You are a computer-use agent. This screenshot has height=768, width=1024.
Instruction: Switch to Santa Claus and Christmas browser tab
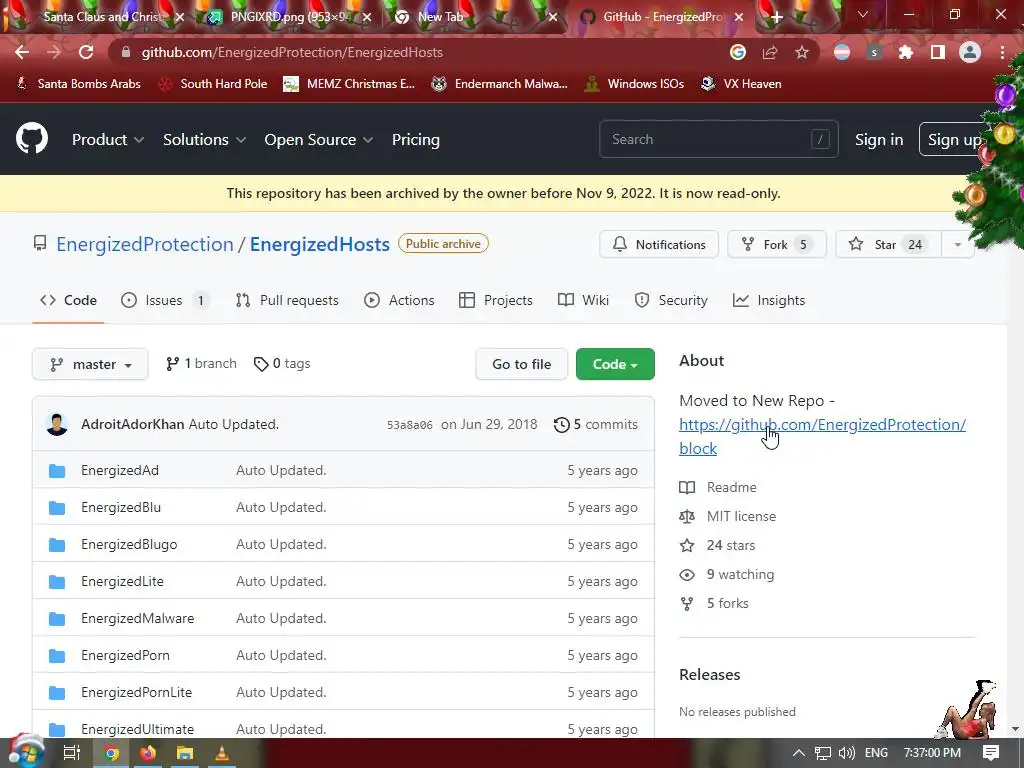pyautogui.click(x=103, y=17)
